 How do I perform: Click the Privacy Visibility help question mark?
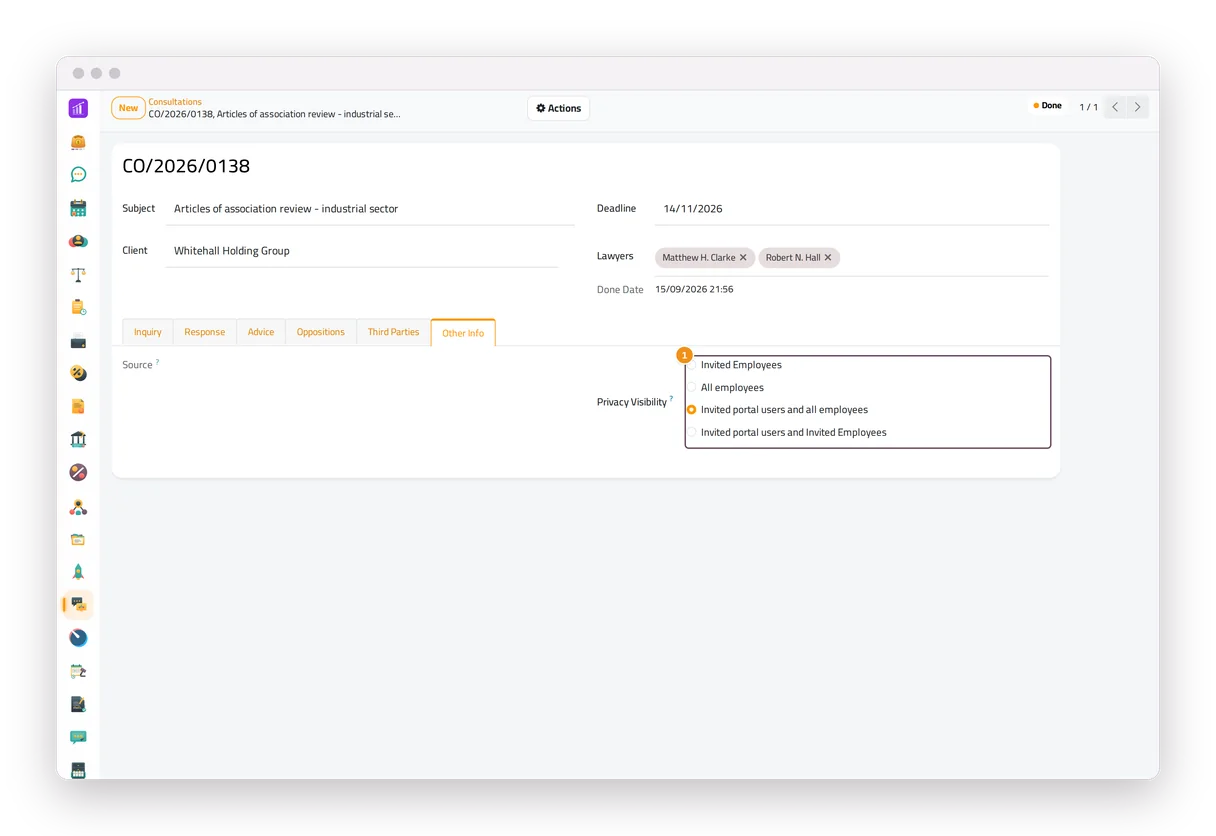[x=671, y=399]
